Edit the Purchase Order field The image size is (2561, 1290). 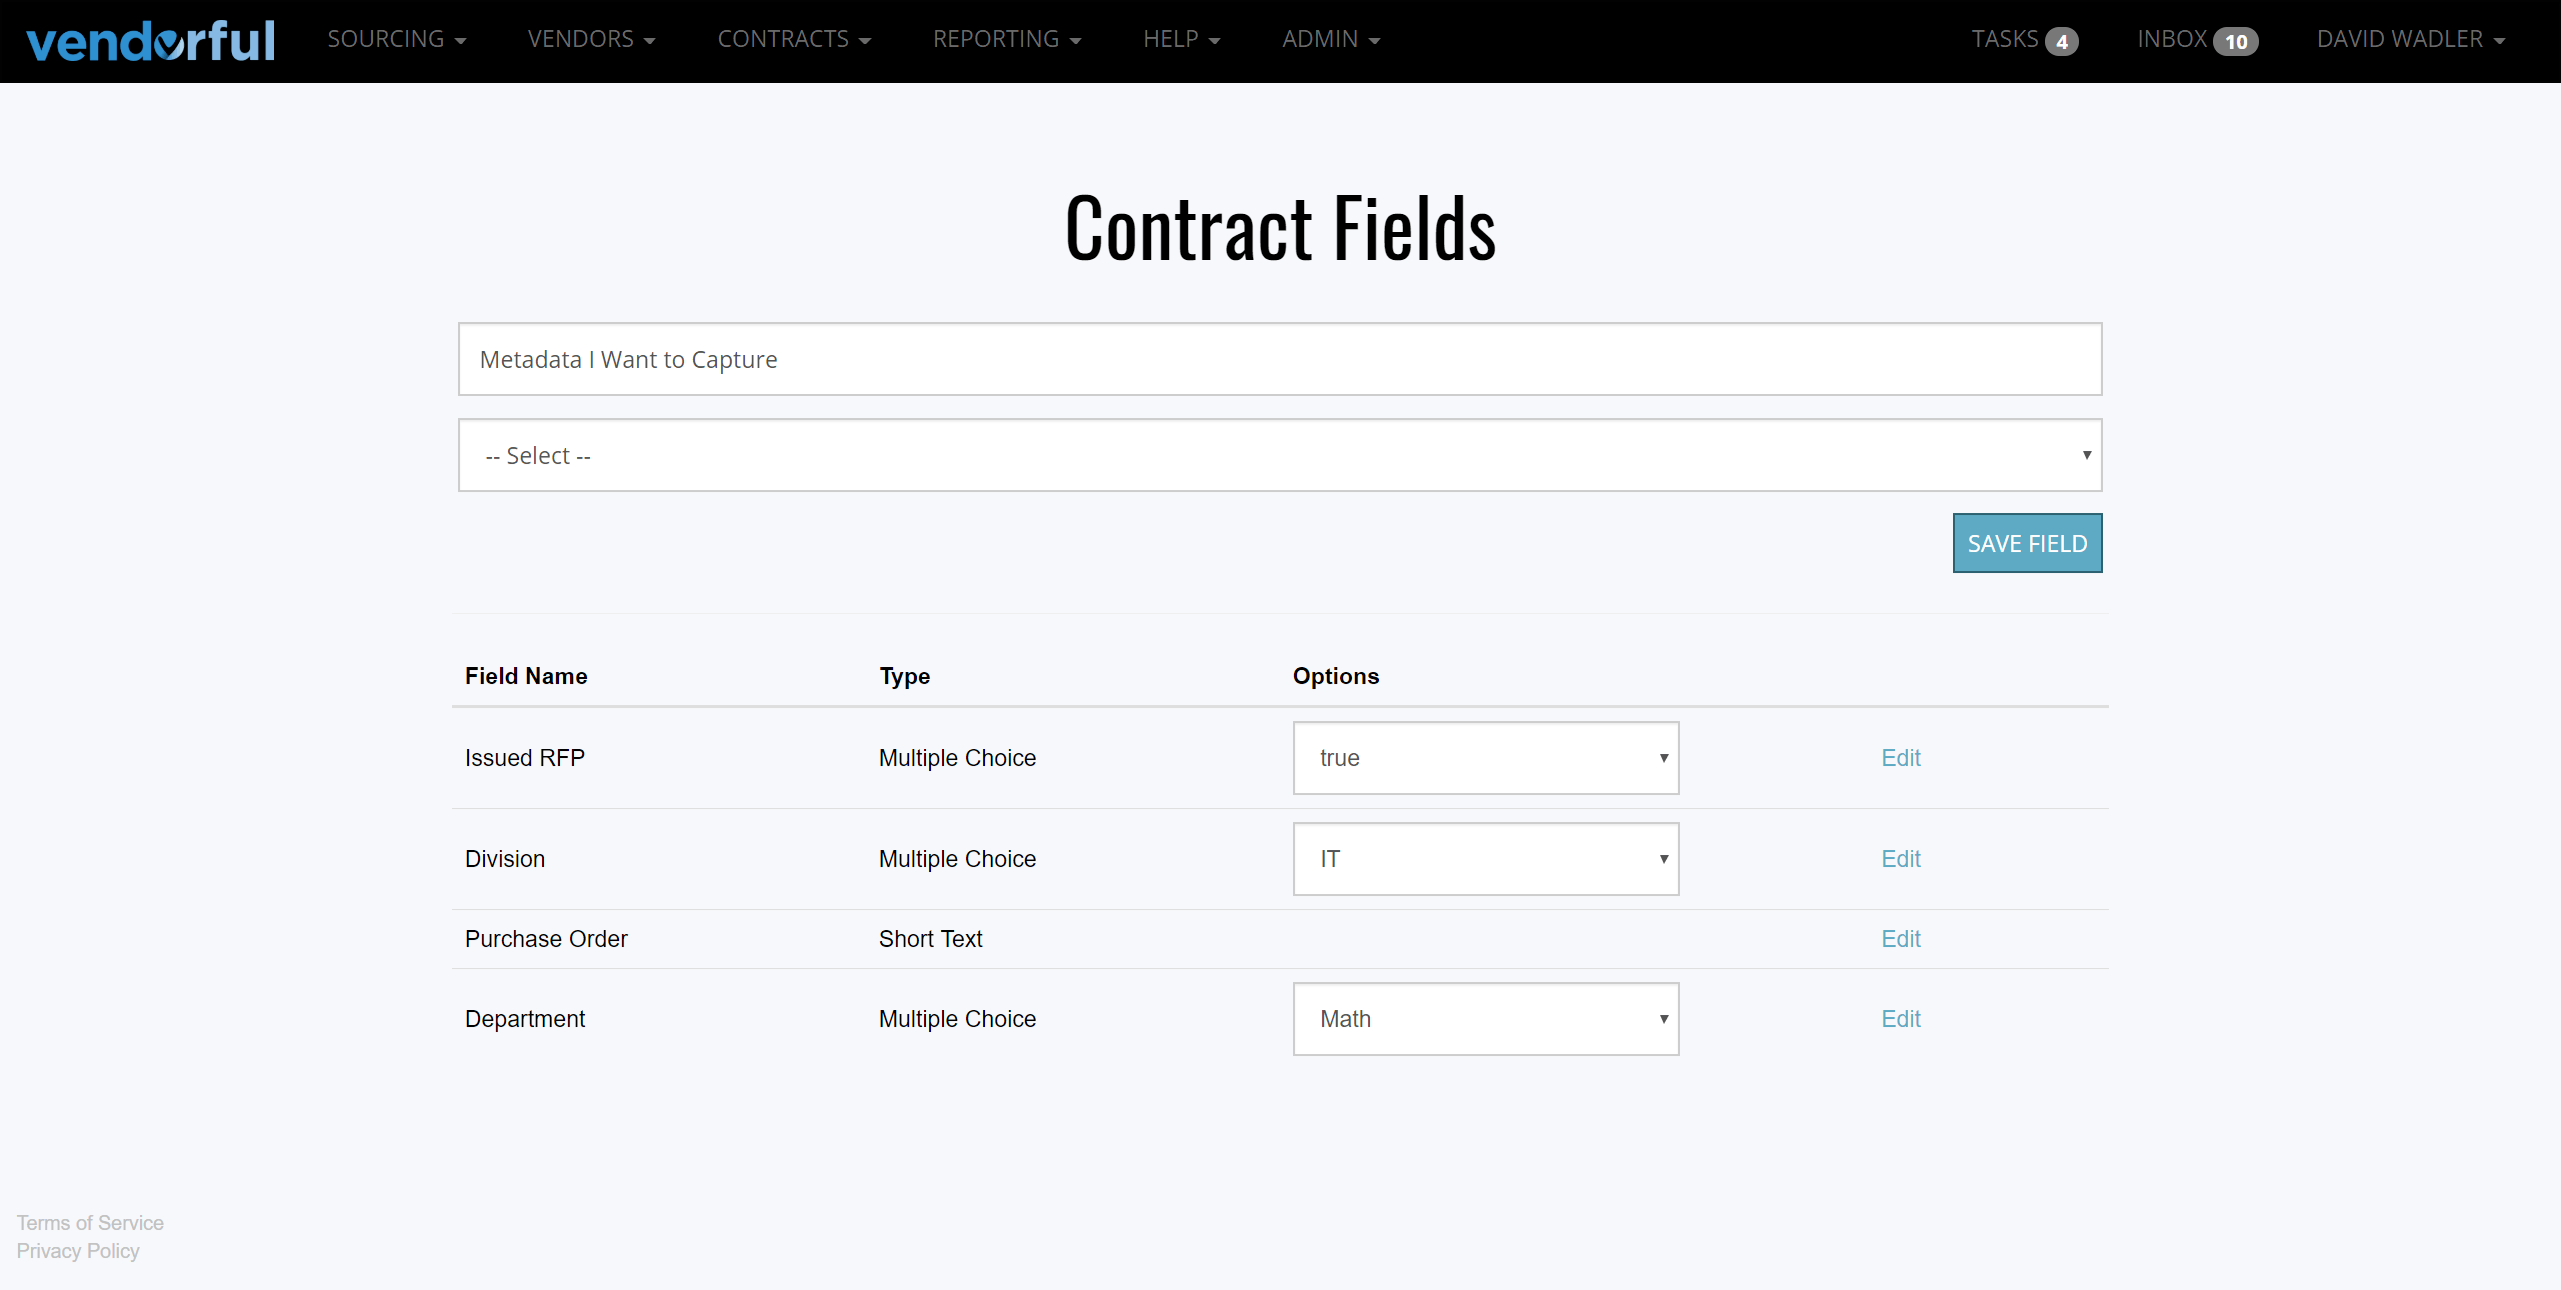pyautogui.click(x=1899, y=939)
